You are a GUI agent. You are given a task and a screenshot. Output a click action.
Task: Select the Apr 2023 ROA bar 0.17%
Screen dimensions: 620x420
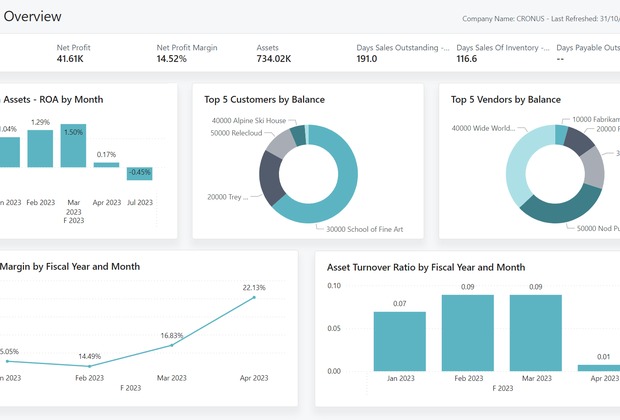tap(106, 165)
